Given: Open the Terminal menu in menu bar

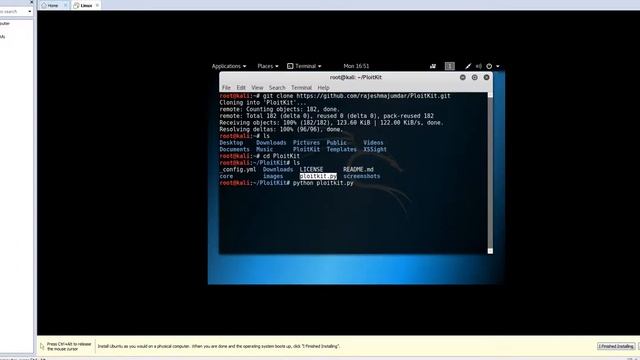Looking at the screenshot, I should 301,88.
